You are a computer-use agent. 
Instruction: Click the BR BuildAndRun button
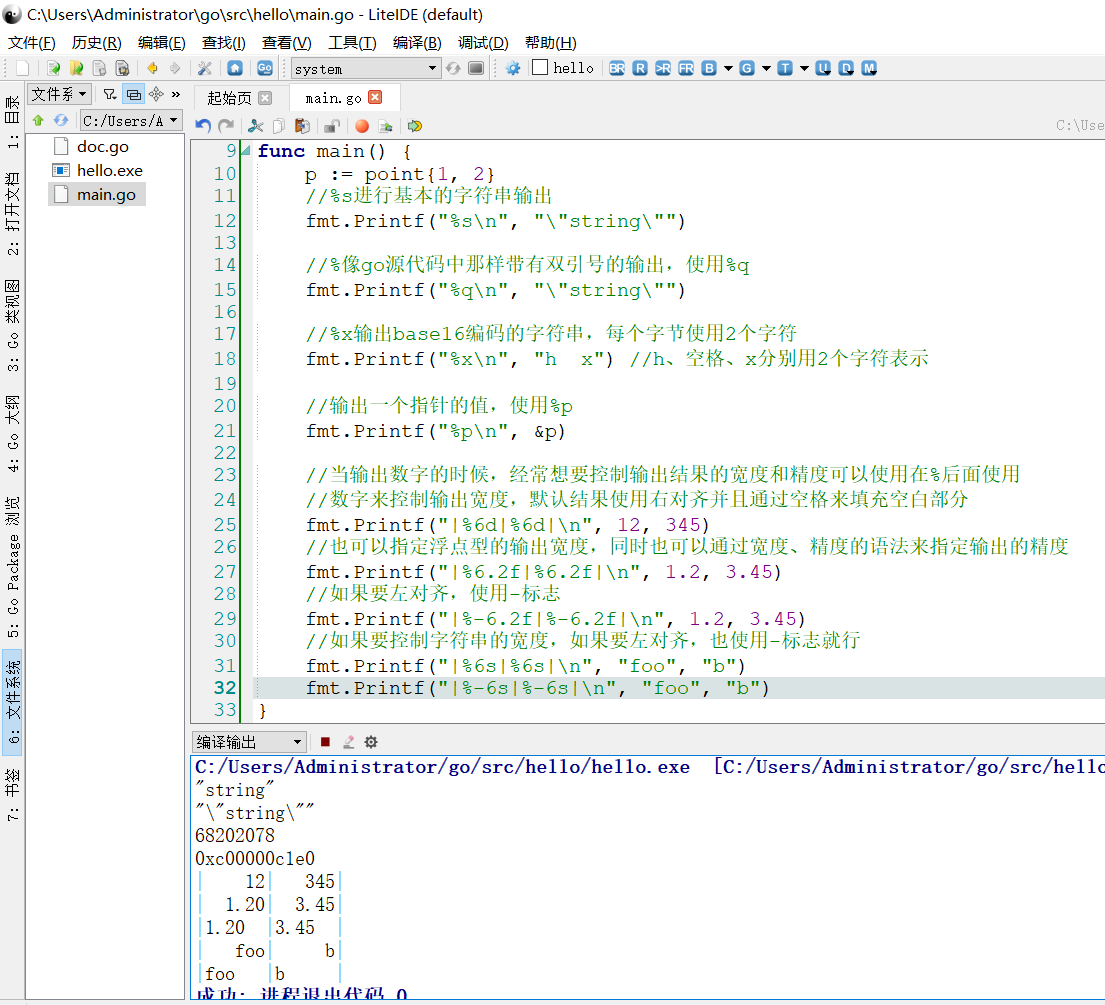click(617, 68)
